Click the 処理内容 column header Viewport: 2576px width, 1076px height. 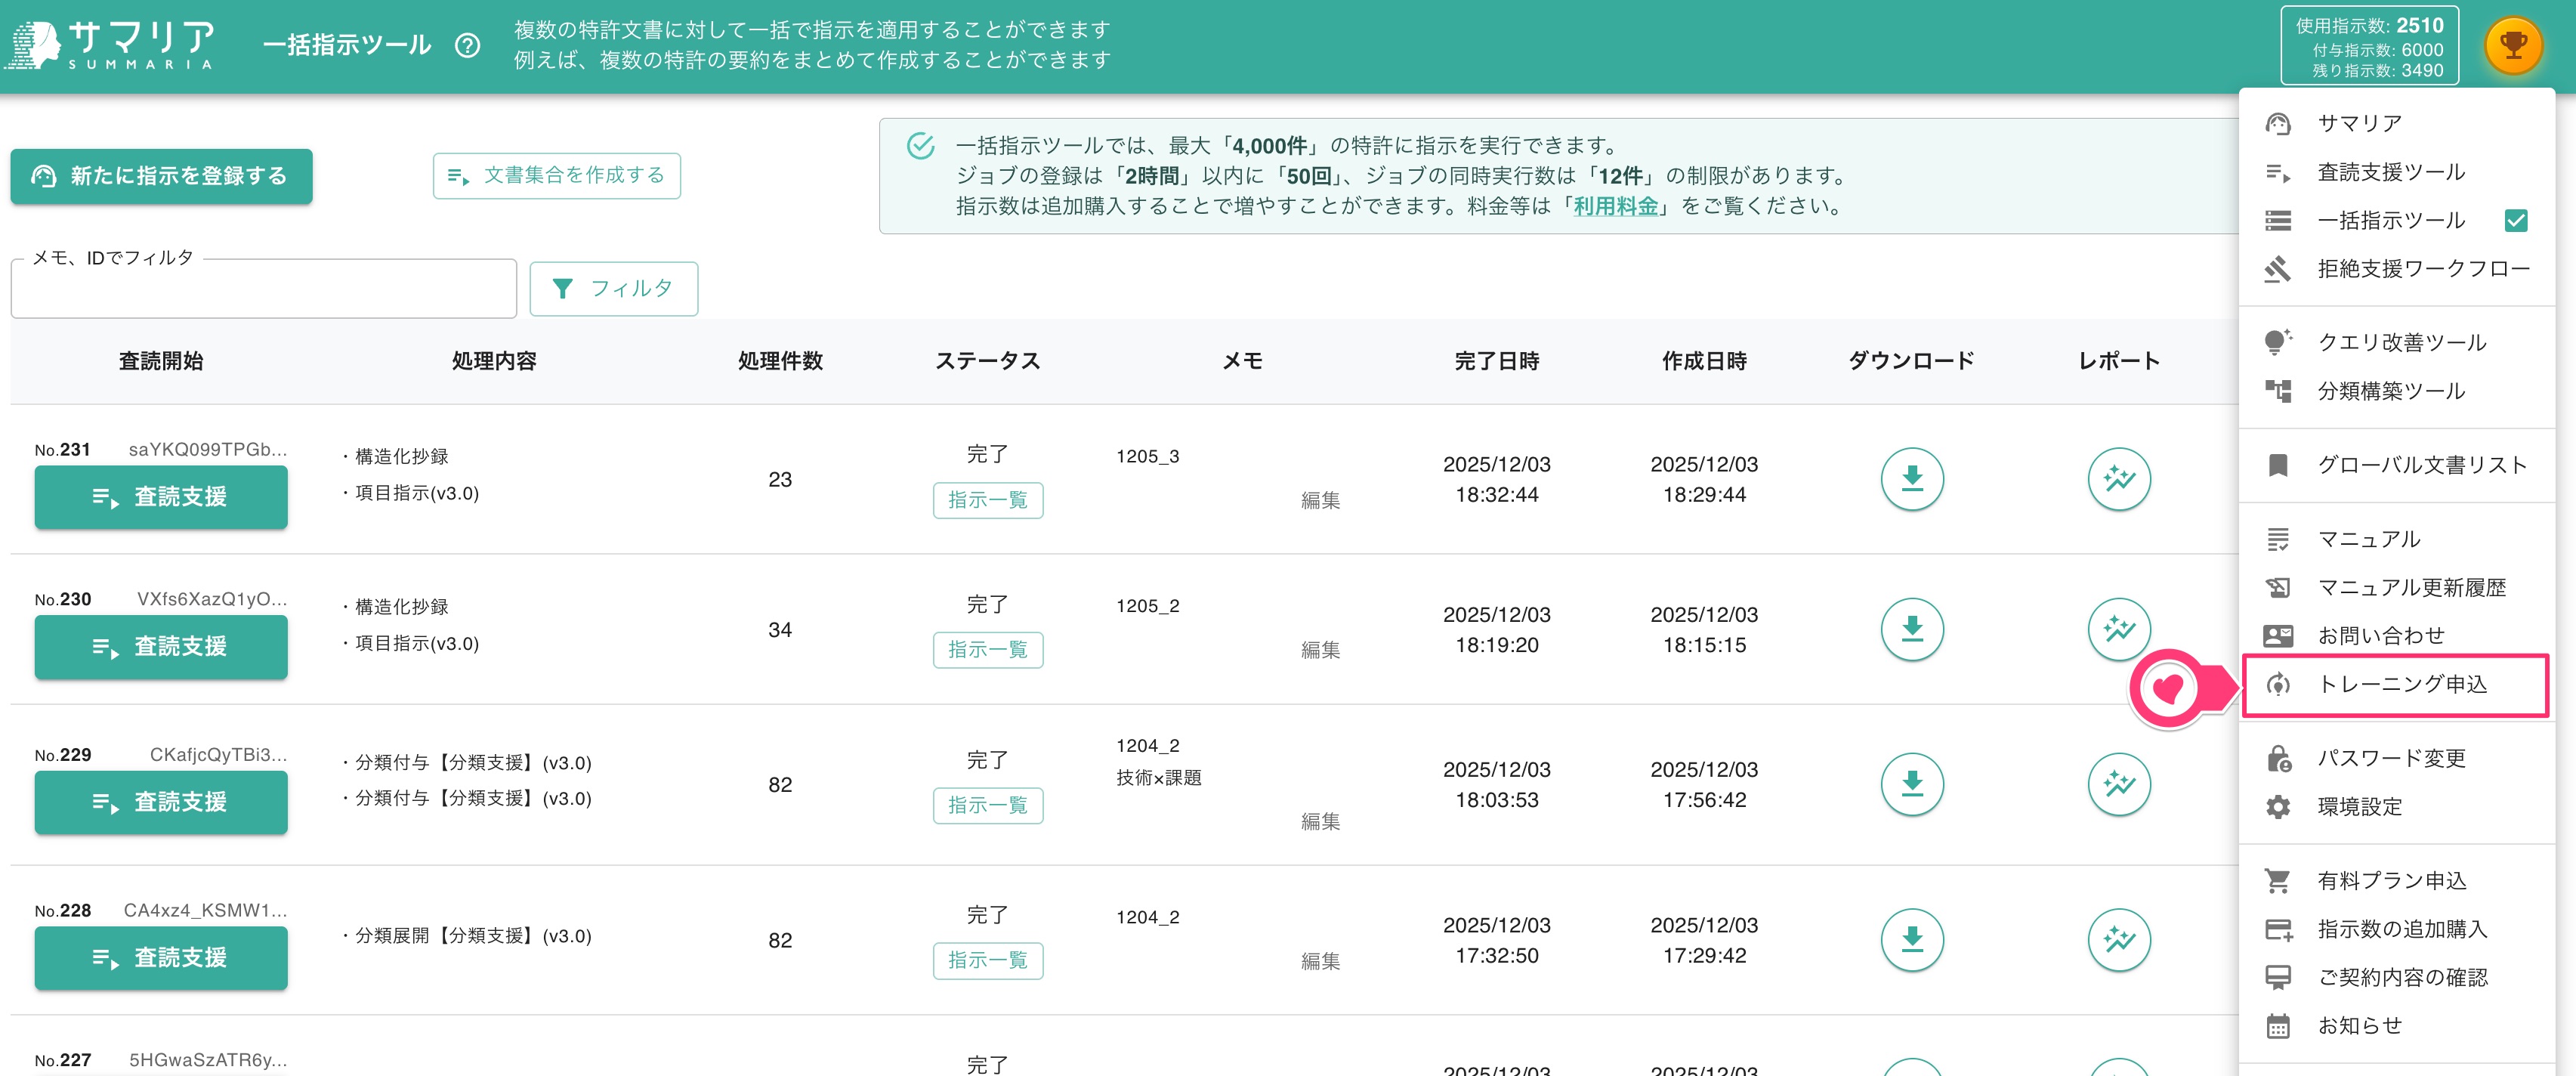coord(494,361)
